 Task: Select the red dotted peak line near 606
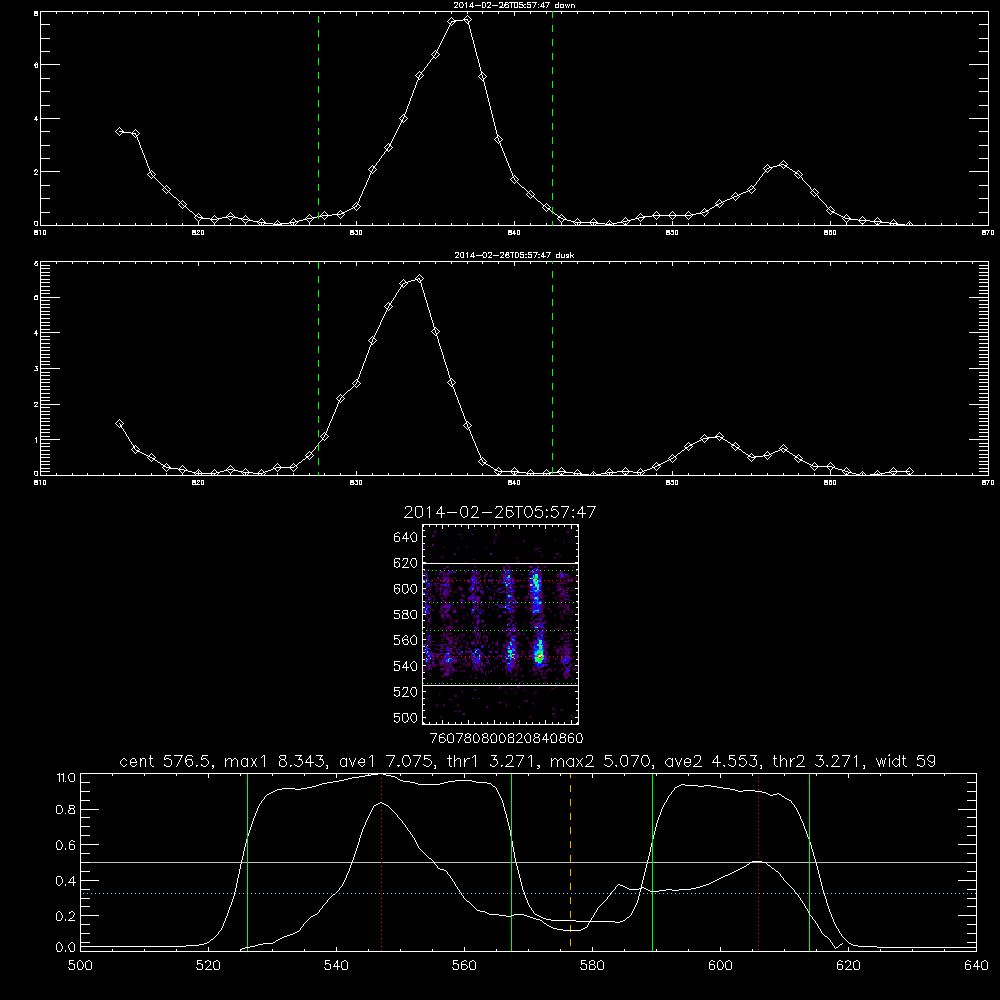point(758,861)
